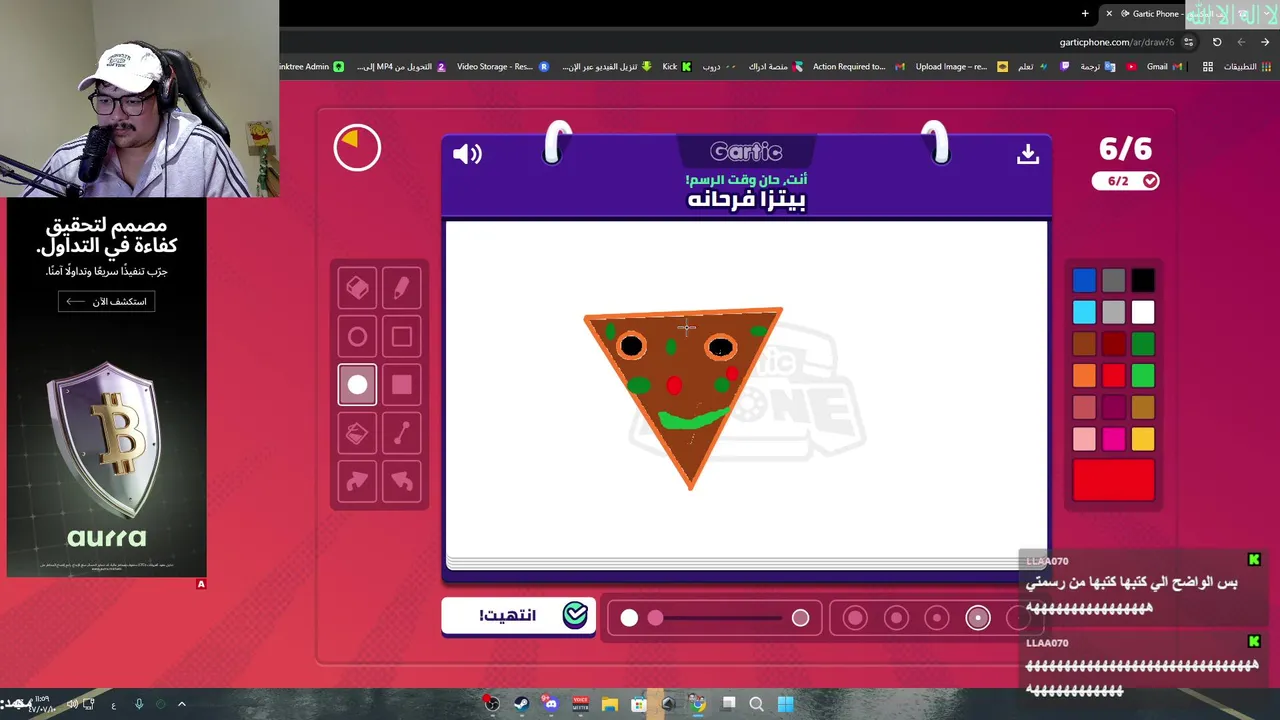Adjust the opacity slider handle

pos(655,618)
